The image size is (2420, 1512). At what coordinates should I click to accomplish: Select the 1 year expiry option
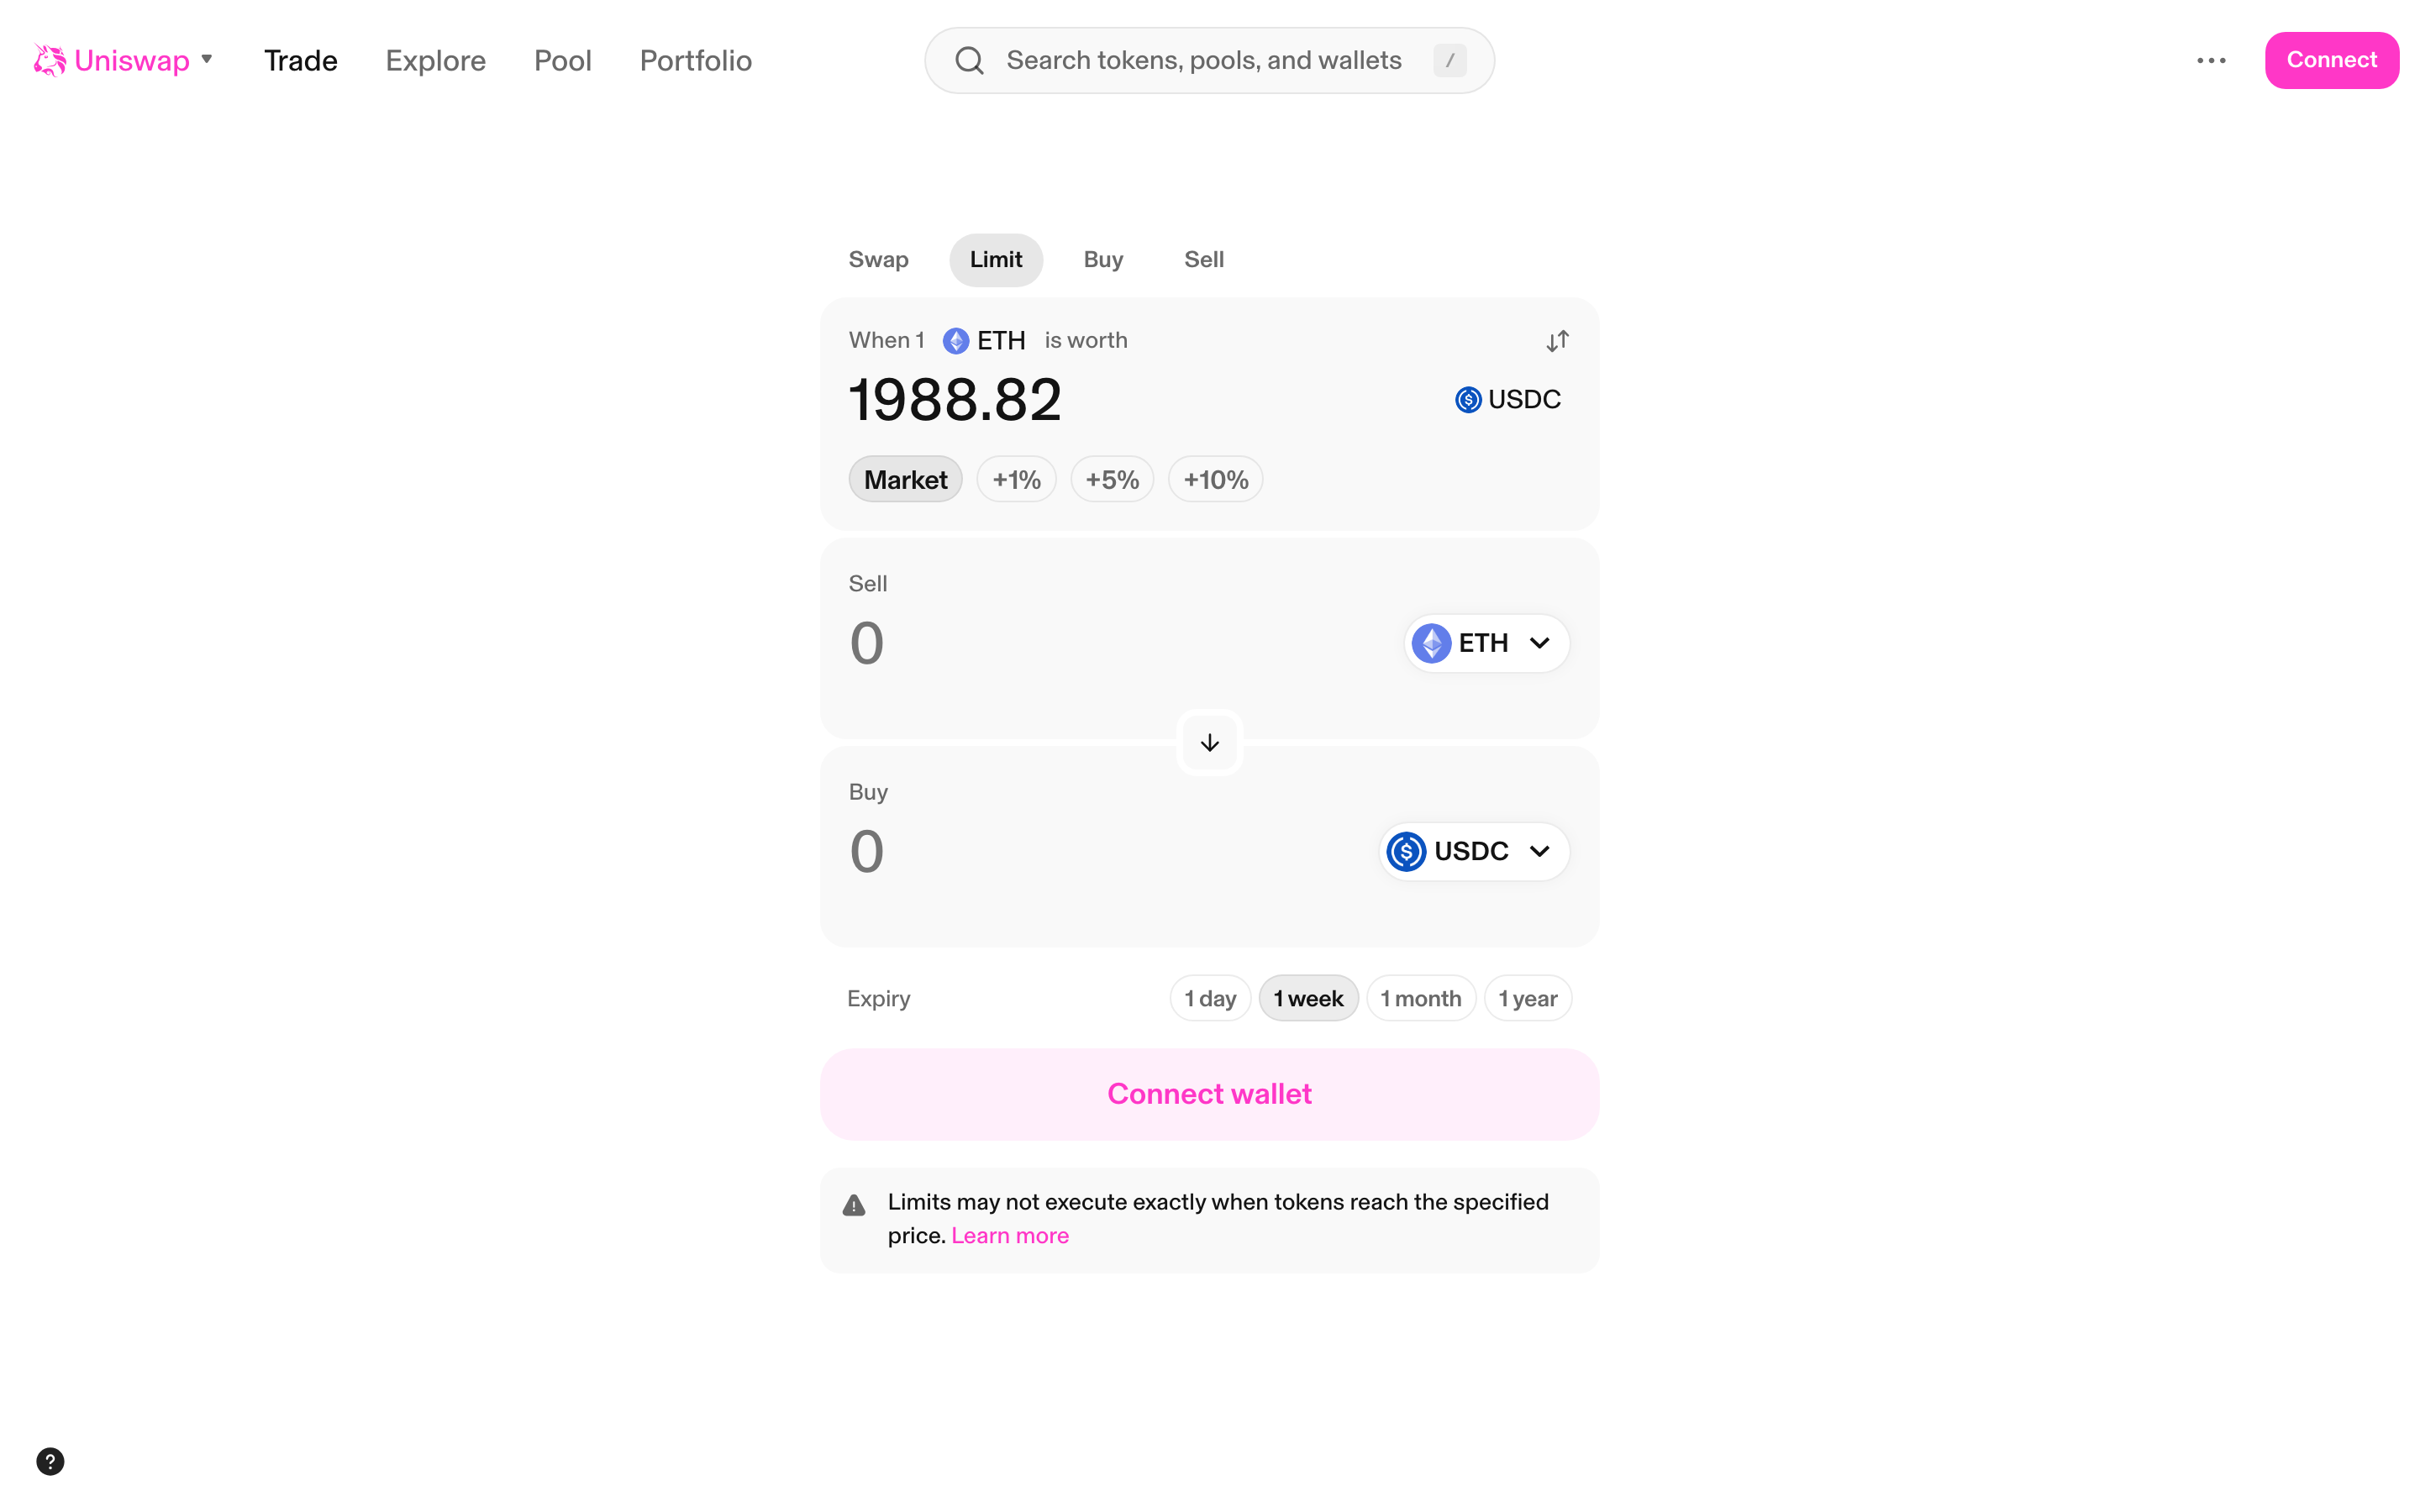point(1527,997)
